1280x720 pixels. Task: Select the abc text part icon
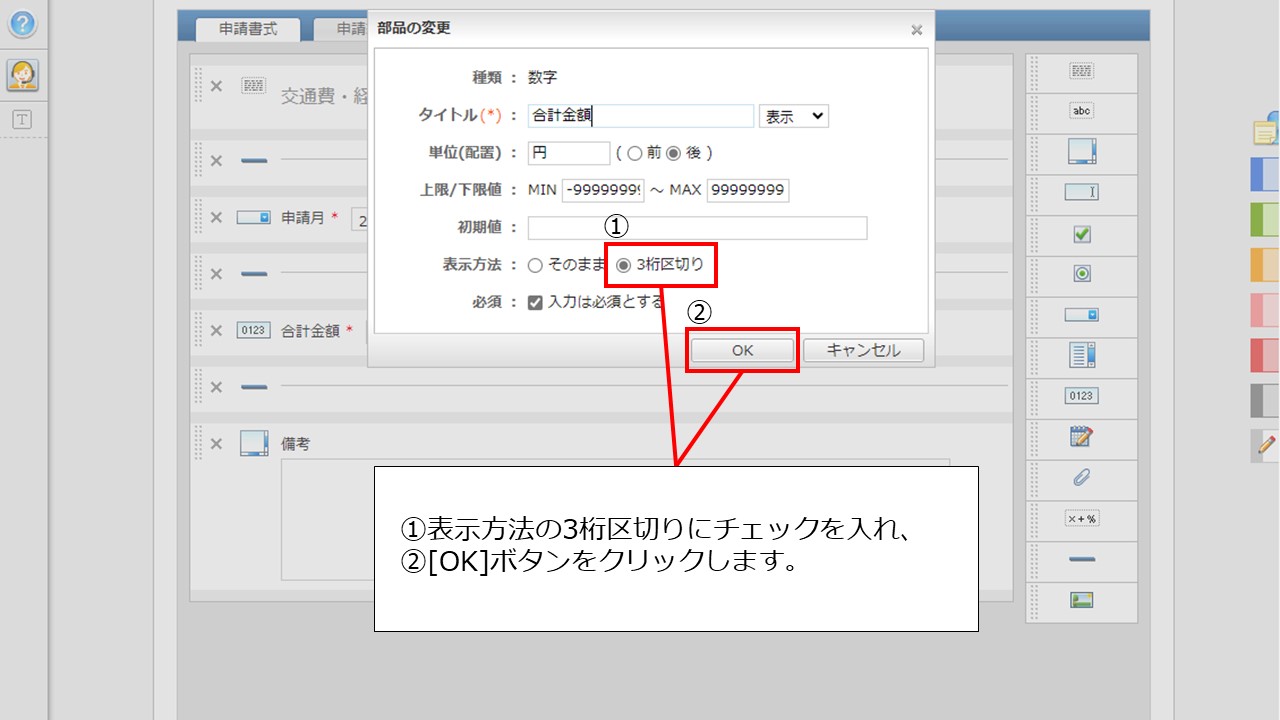tap(1081, 112)
